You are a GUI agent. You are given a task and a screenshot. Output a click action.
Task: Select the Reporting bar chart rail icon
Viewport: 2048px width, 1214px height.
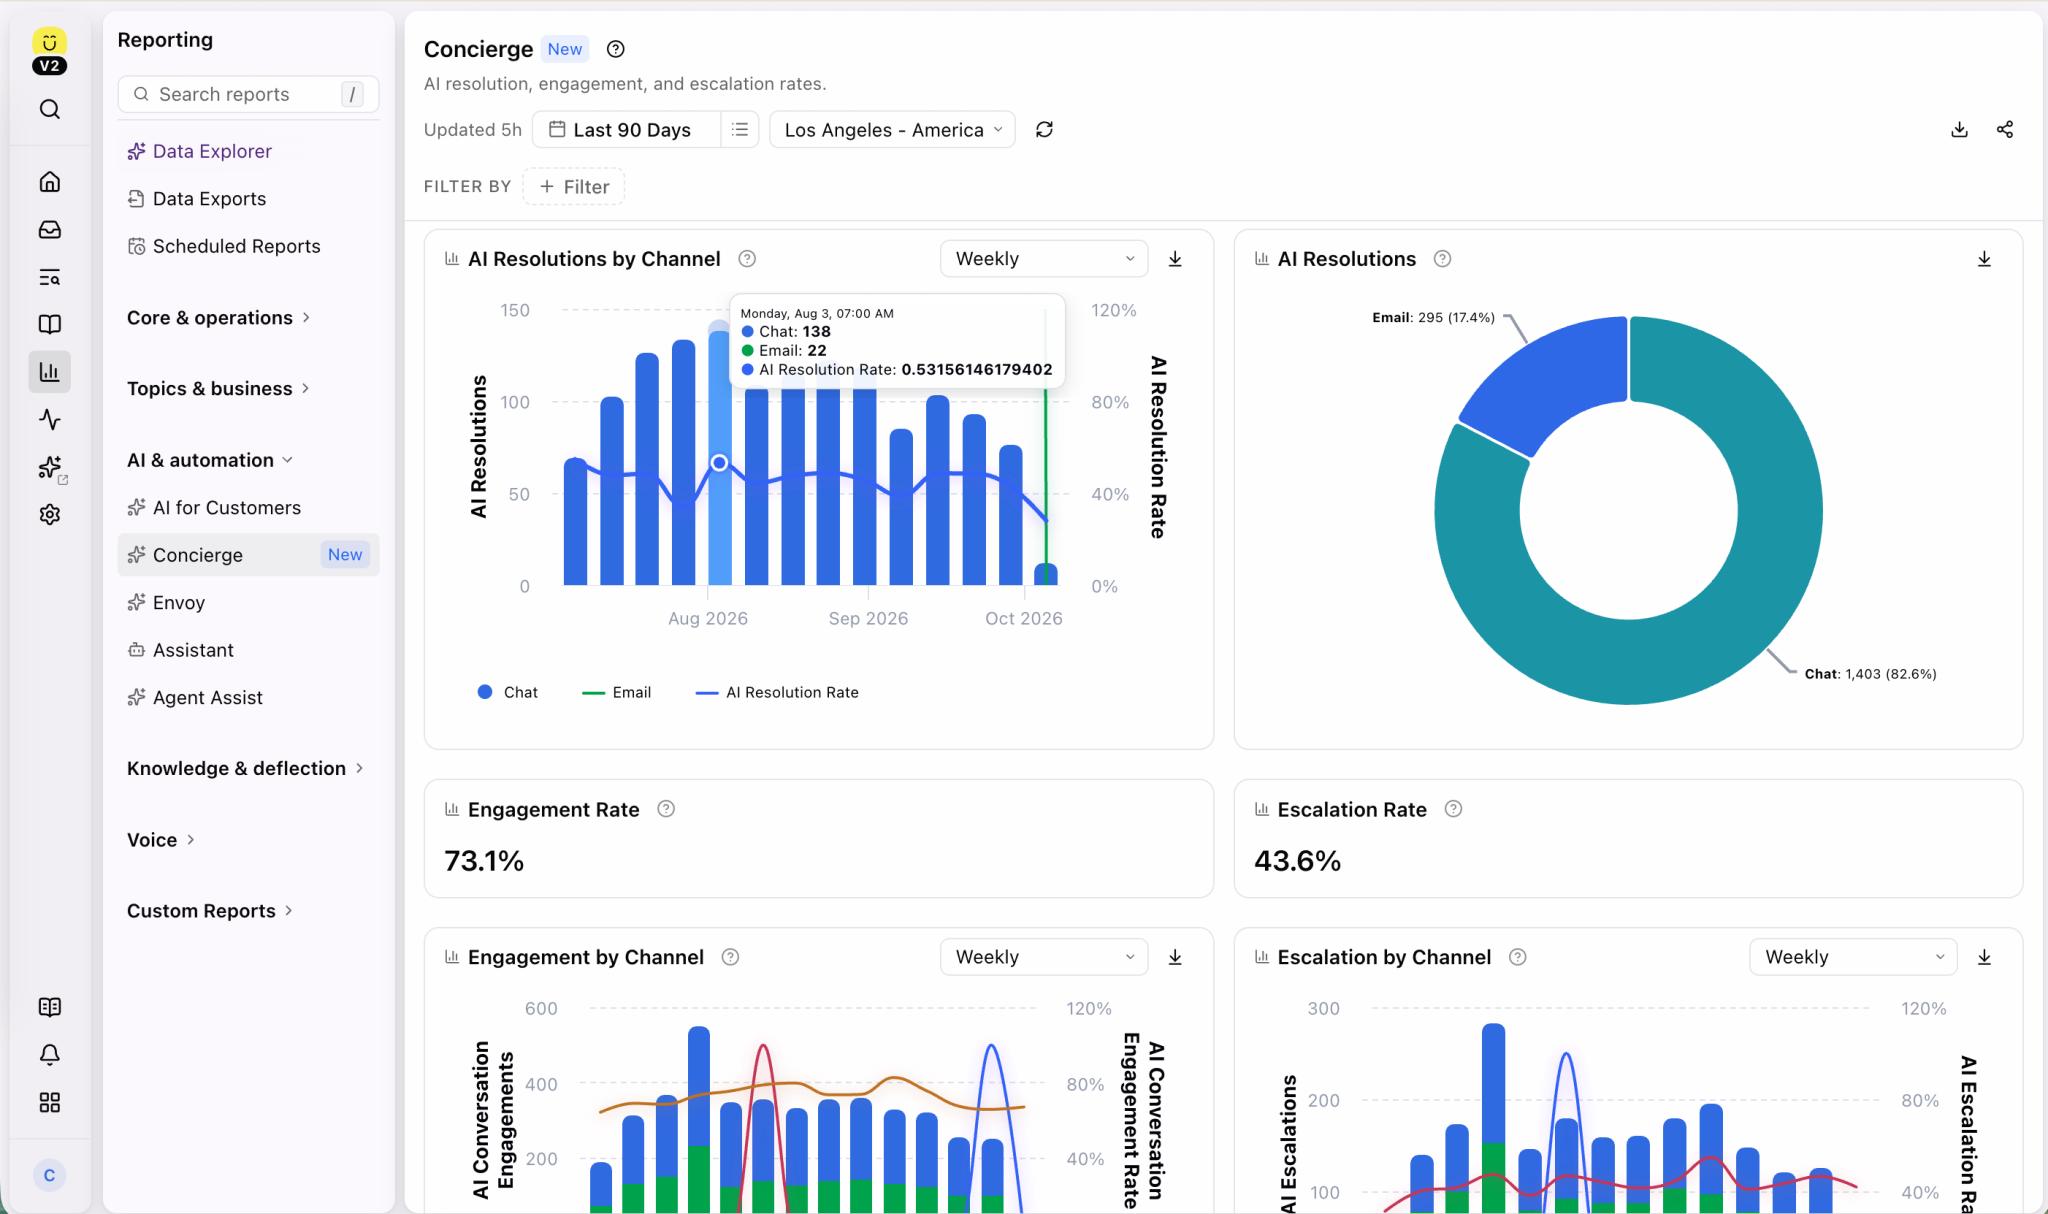(x=49, y=372)
